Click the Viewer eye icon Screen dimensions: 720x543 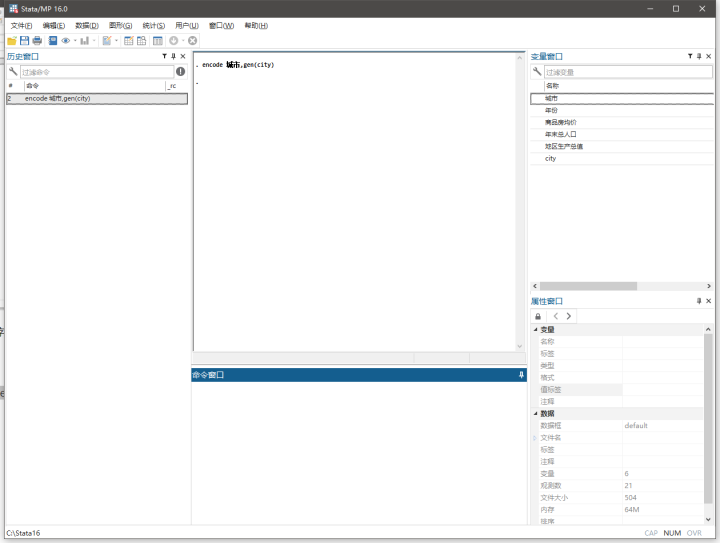pos(66,41)
